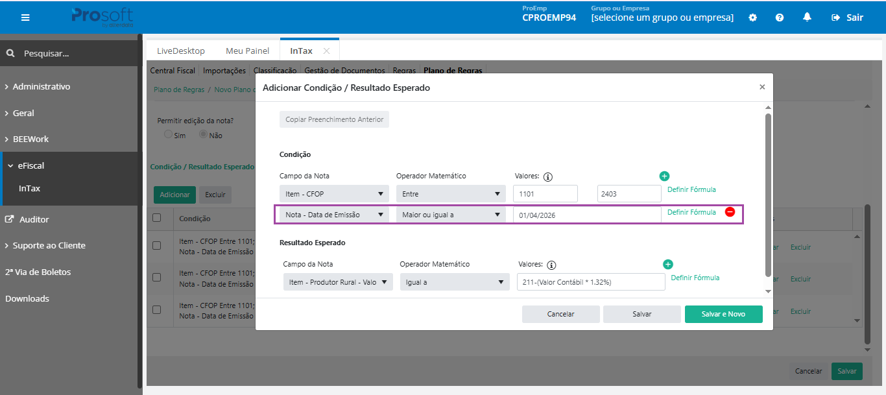The height and width of the screenshot is (395, 886).
Task: Open the Central Fiscal menu
Action: 172,71
